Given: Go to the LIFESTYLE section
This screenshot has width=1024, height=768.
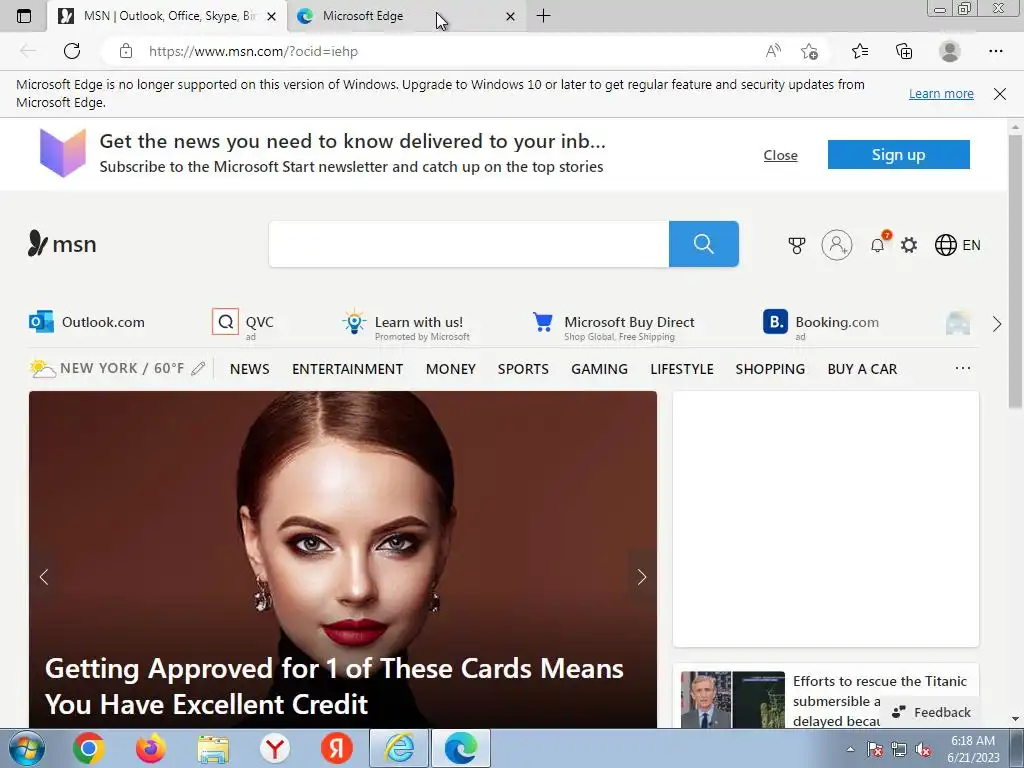Looking at the screenshot, I should click(682, 369).
